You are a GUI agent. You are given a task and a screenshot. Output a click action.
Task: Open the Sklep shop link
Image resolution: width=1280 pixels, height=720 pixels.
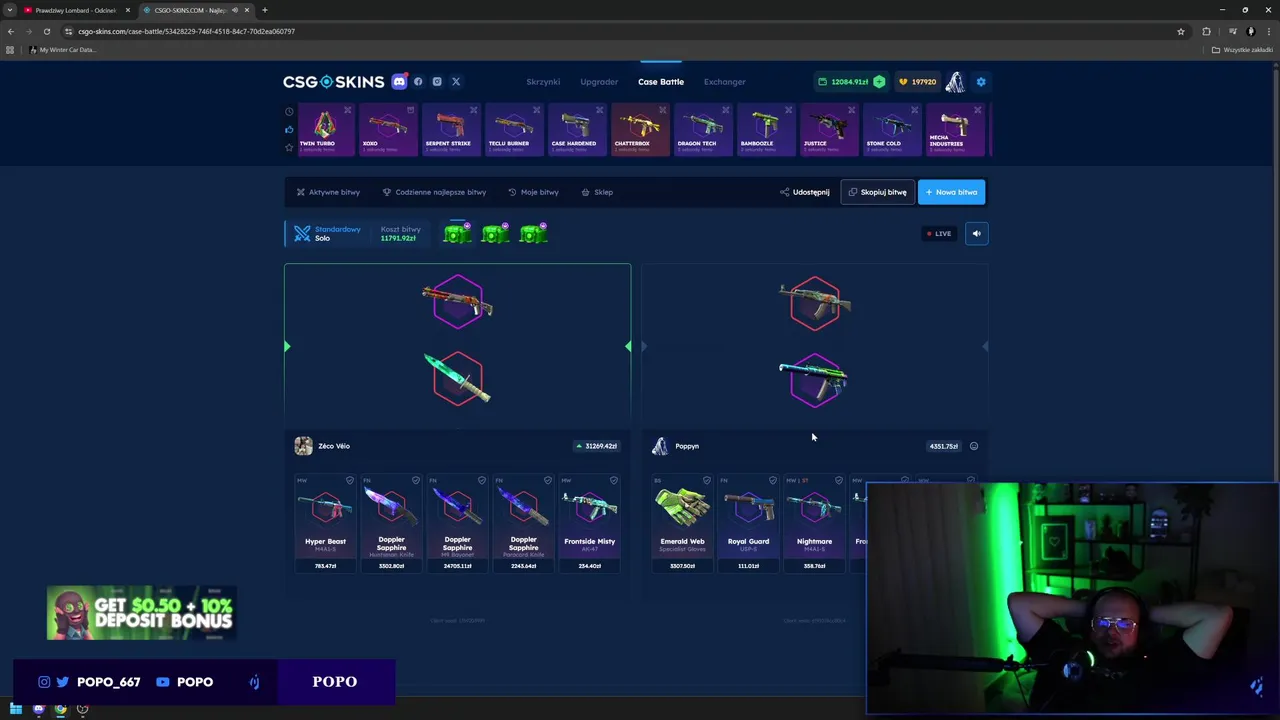pyautogui.click(x=597, y=192)
